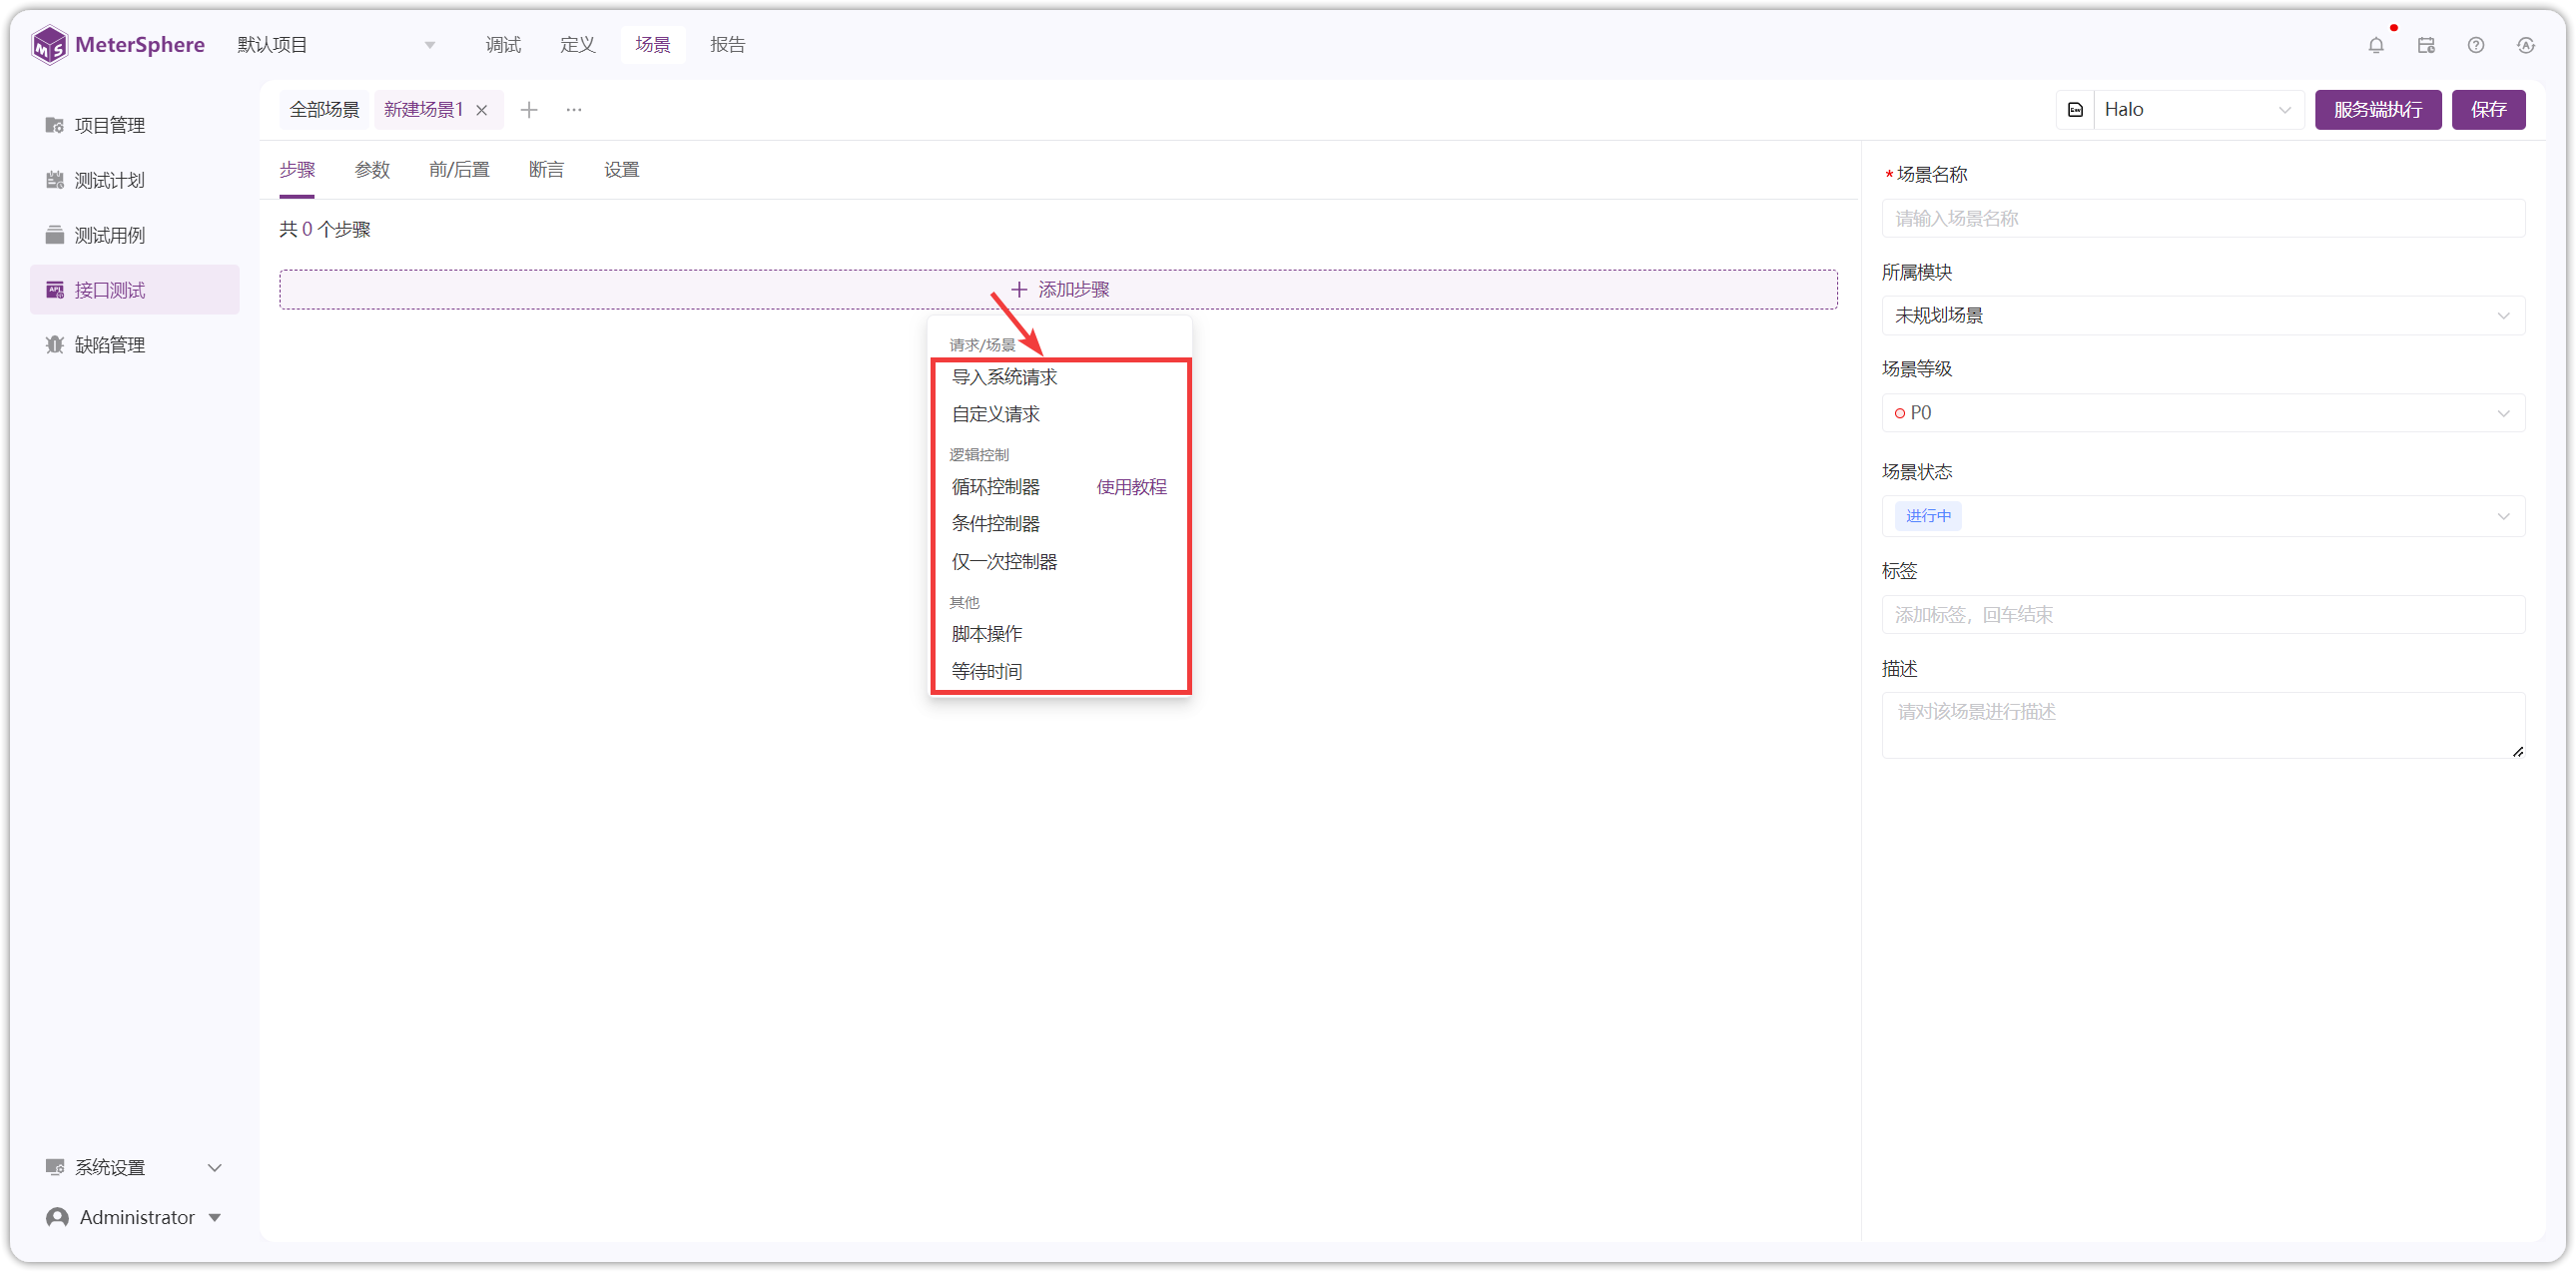Select the 参数 tab

point(372,170)
